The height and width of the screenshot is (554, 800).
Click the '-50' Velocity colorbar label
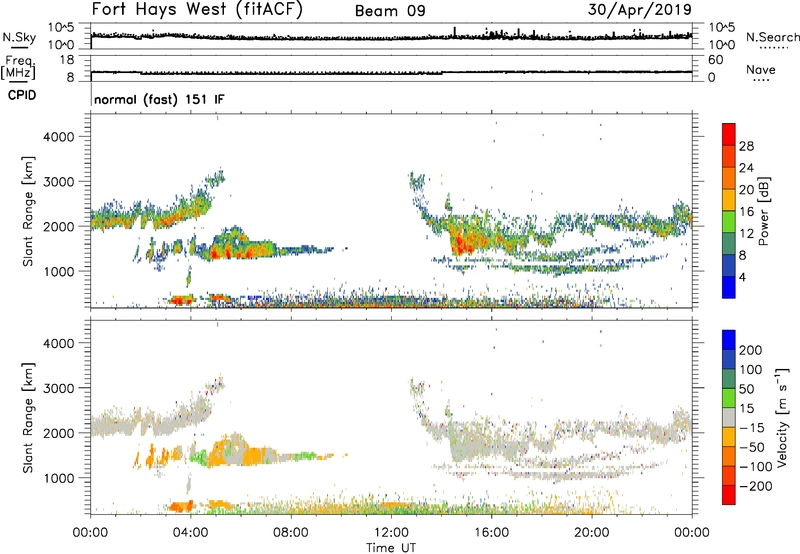coord(752,447)
